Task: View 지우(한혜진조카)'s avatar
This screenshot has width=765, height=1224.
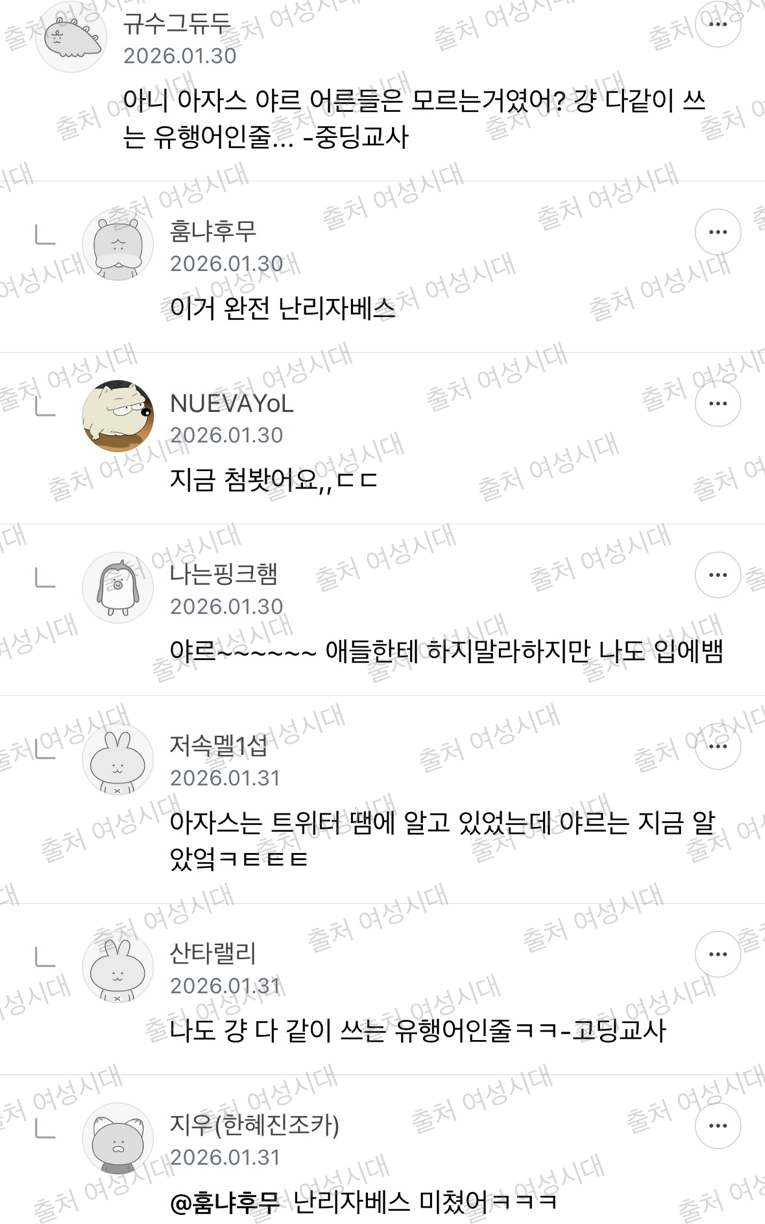Action: [118, 1139]
